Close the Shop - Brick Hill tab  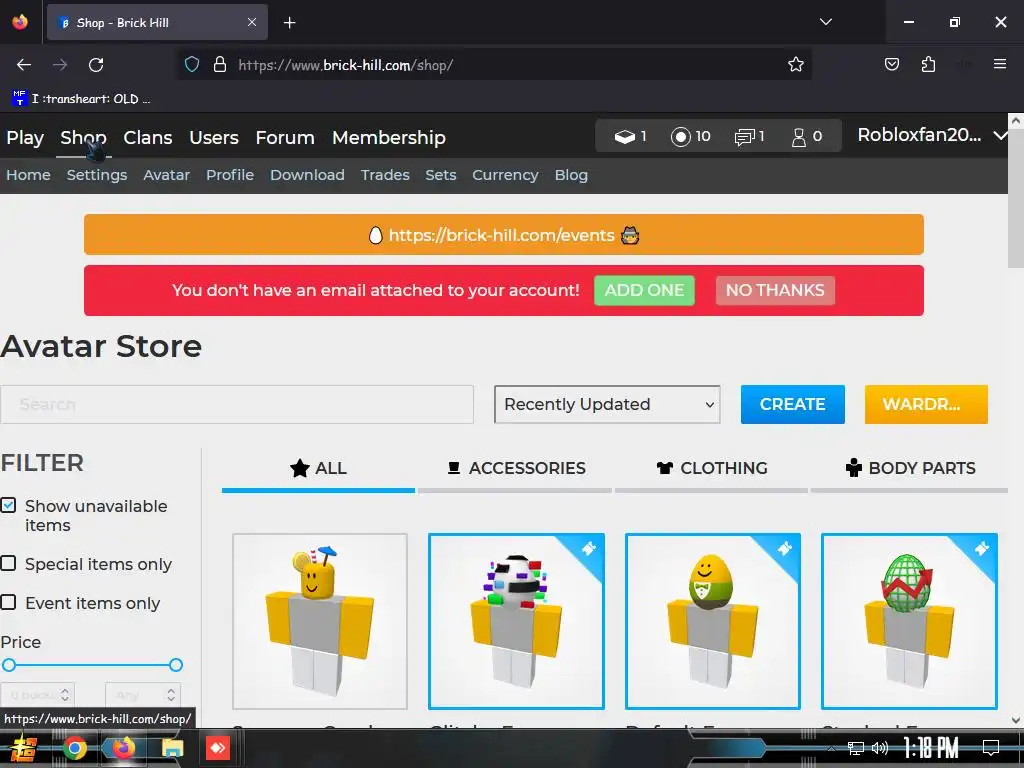click(x=251, y=22)
